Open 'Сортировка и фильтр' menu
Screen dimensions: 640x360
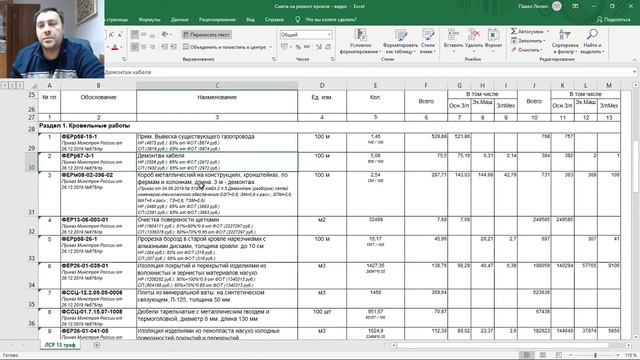coord(565,42)
